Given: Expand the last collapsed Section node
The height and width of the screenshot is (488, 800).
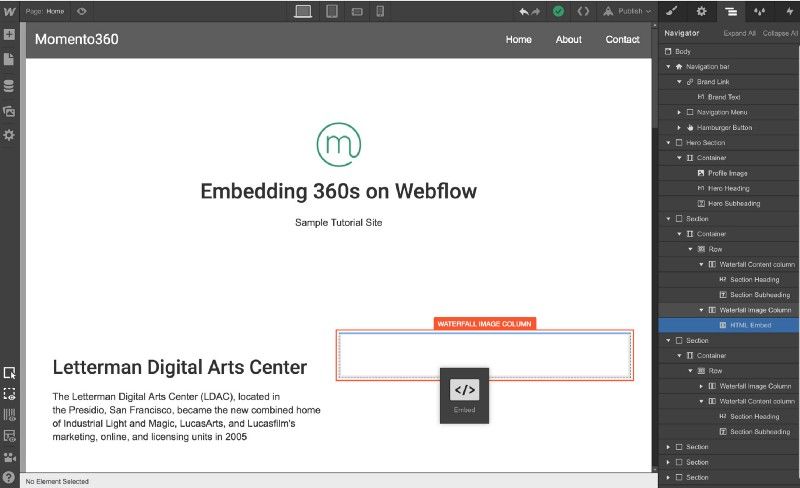Looking at the screenshot, I should point(668,477).
